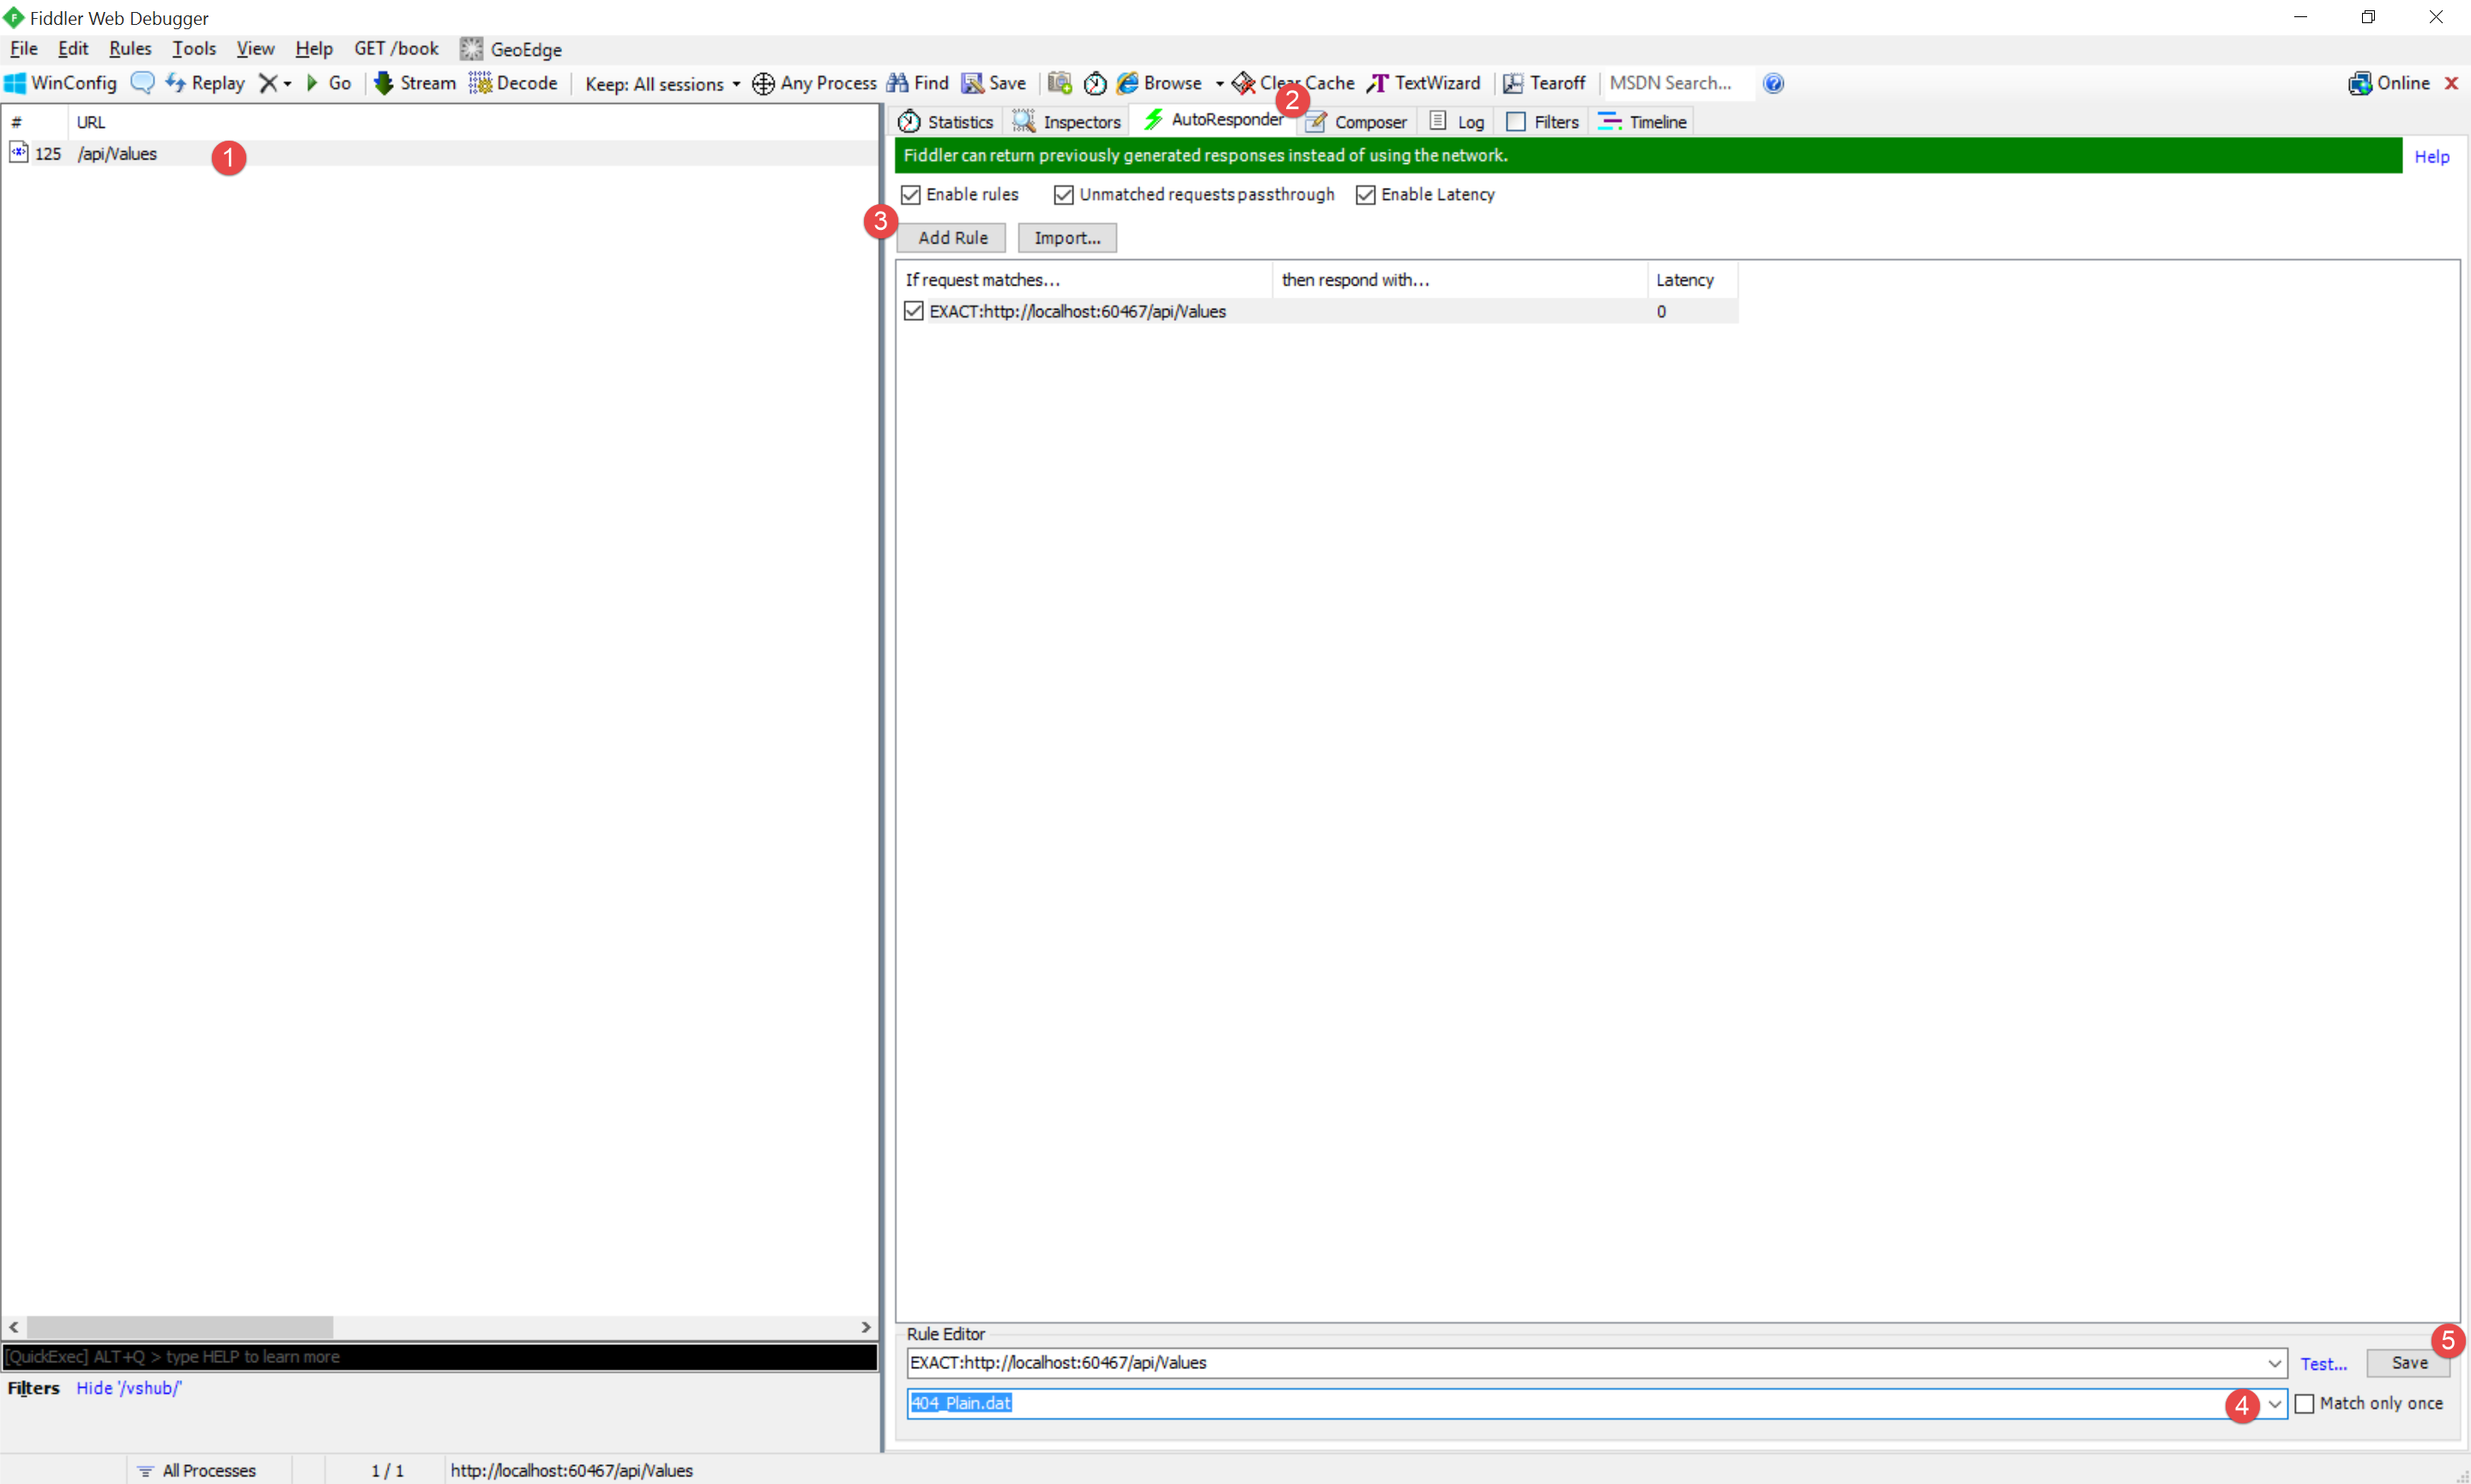Toggle Stream mode in toolbar
The image size is (2471, 1484).
414,83
